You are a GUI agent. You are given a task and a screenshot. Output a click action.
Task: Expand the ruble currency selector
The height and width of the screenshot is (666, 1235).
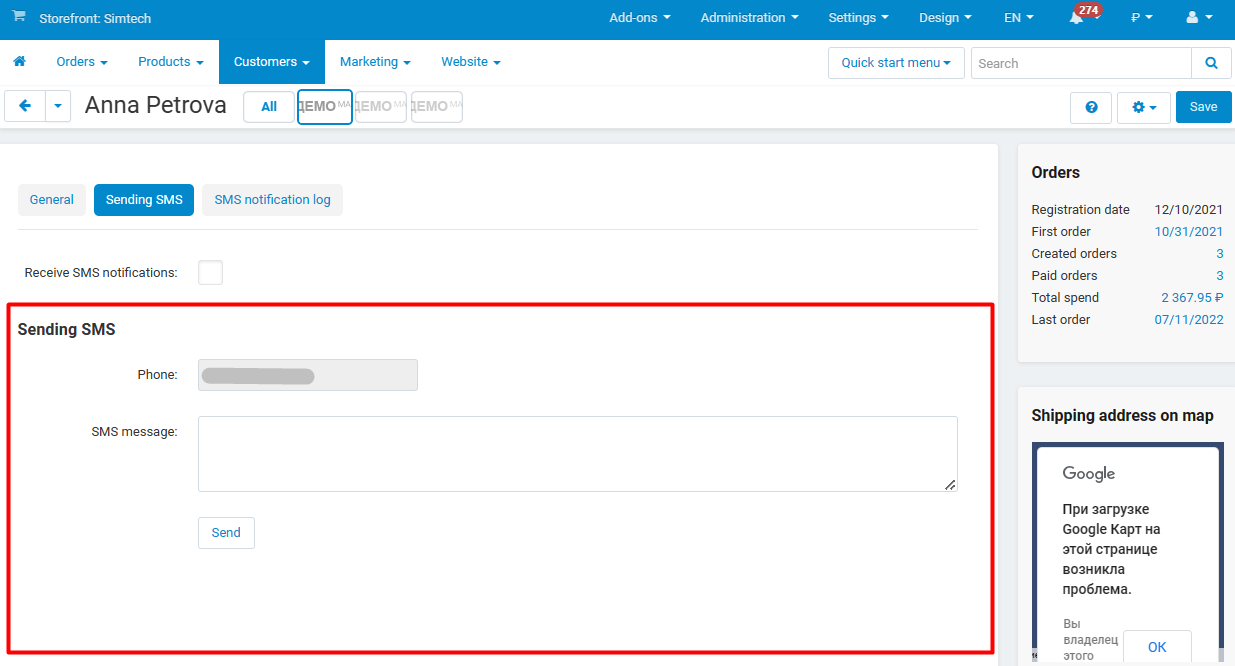click(1141, 18)
